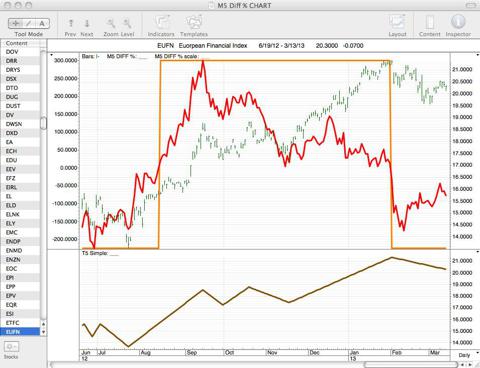The width and height of the screenshot is (480, 368).
Task: Toggle the Inspector panel
Action: point(458,22)
